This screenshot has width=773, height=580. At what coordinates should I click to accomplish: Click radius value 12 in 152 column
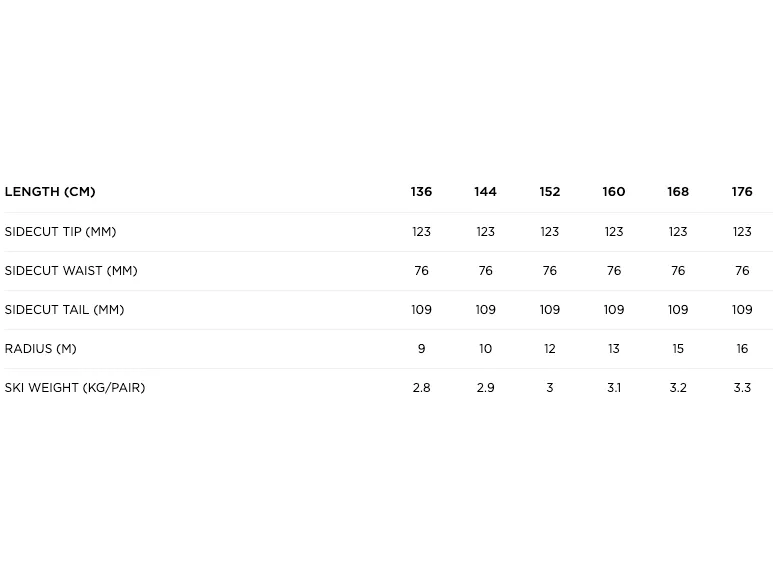click(550, 348)
